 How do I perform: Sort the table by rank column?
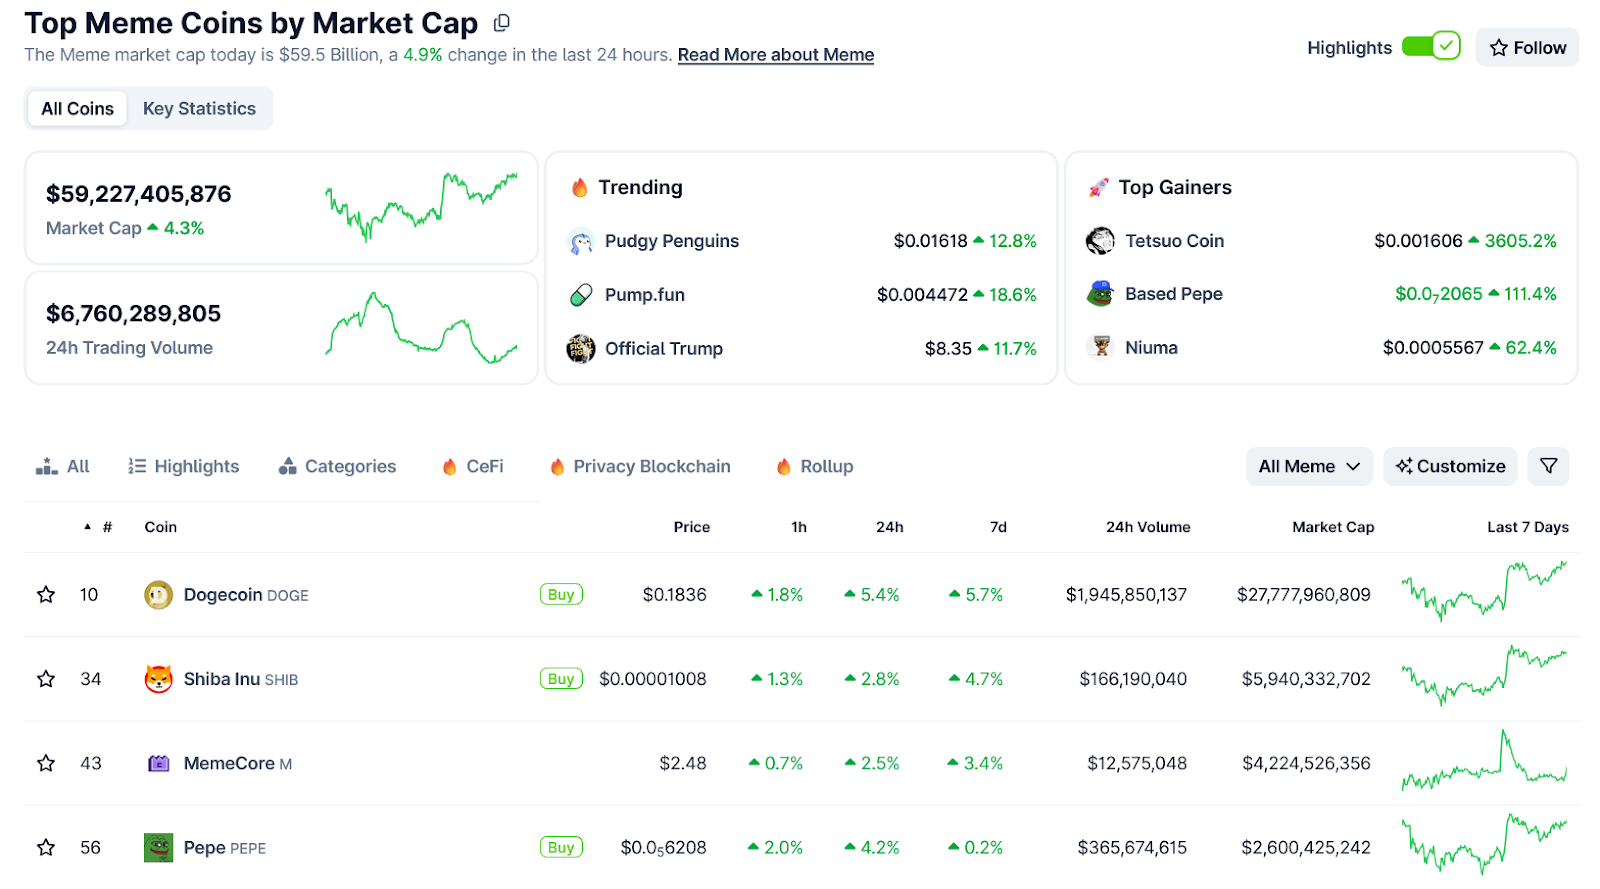pyautogui.click(x=106, y=527)
